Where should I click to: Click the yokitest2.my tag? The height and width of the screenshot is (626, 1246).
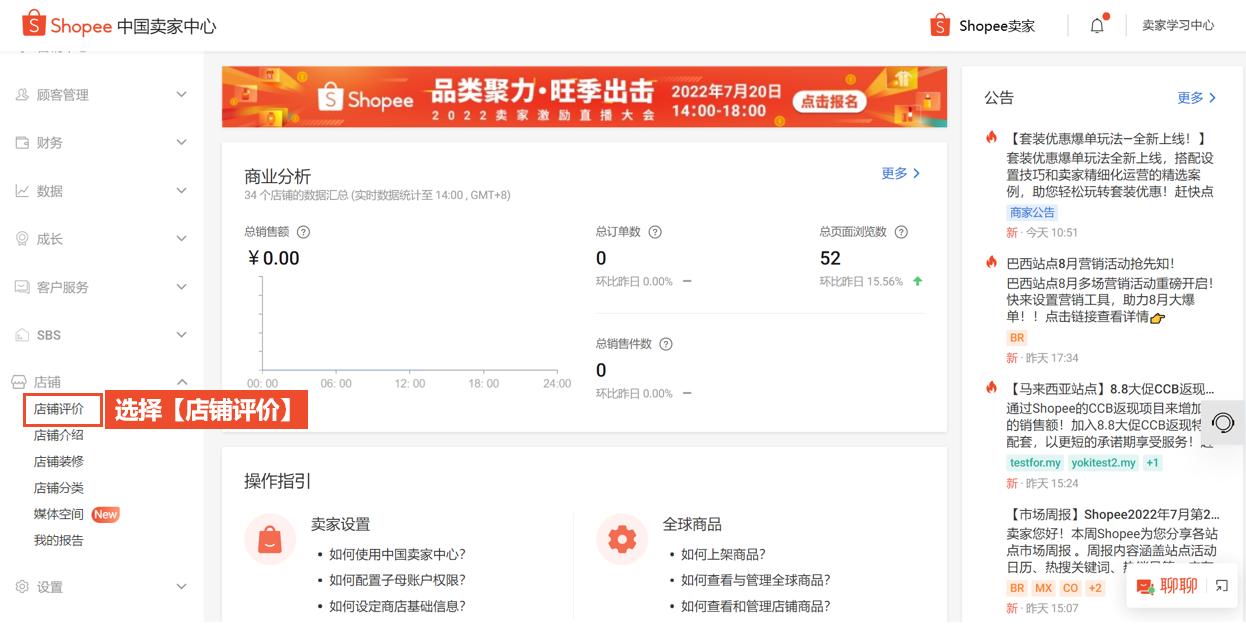[1103, 462]
